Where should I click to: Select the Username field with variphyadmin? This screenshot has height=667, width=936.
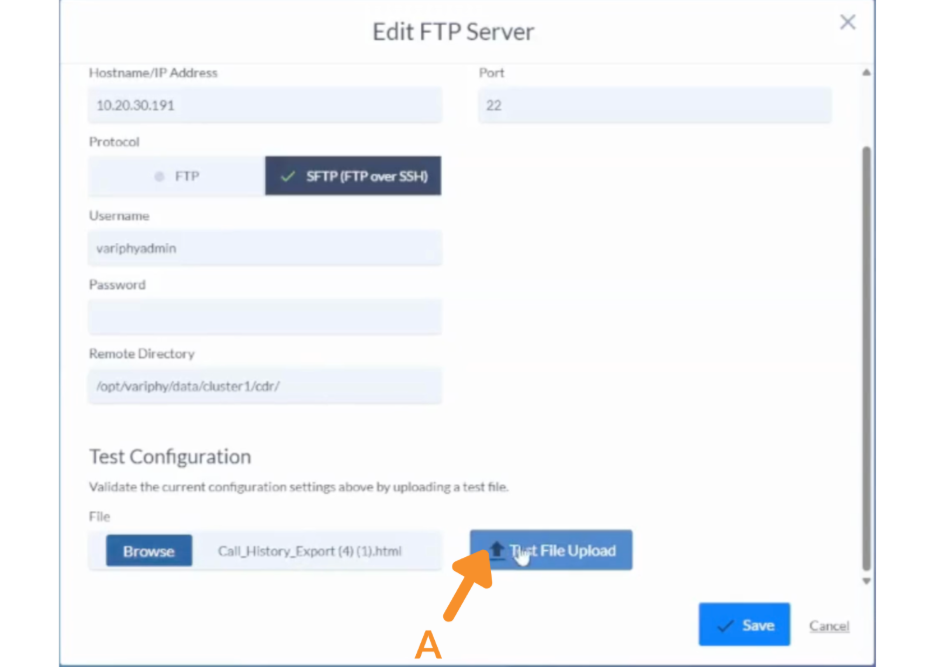265,248
